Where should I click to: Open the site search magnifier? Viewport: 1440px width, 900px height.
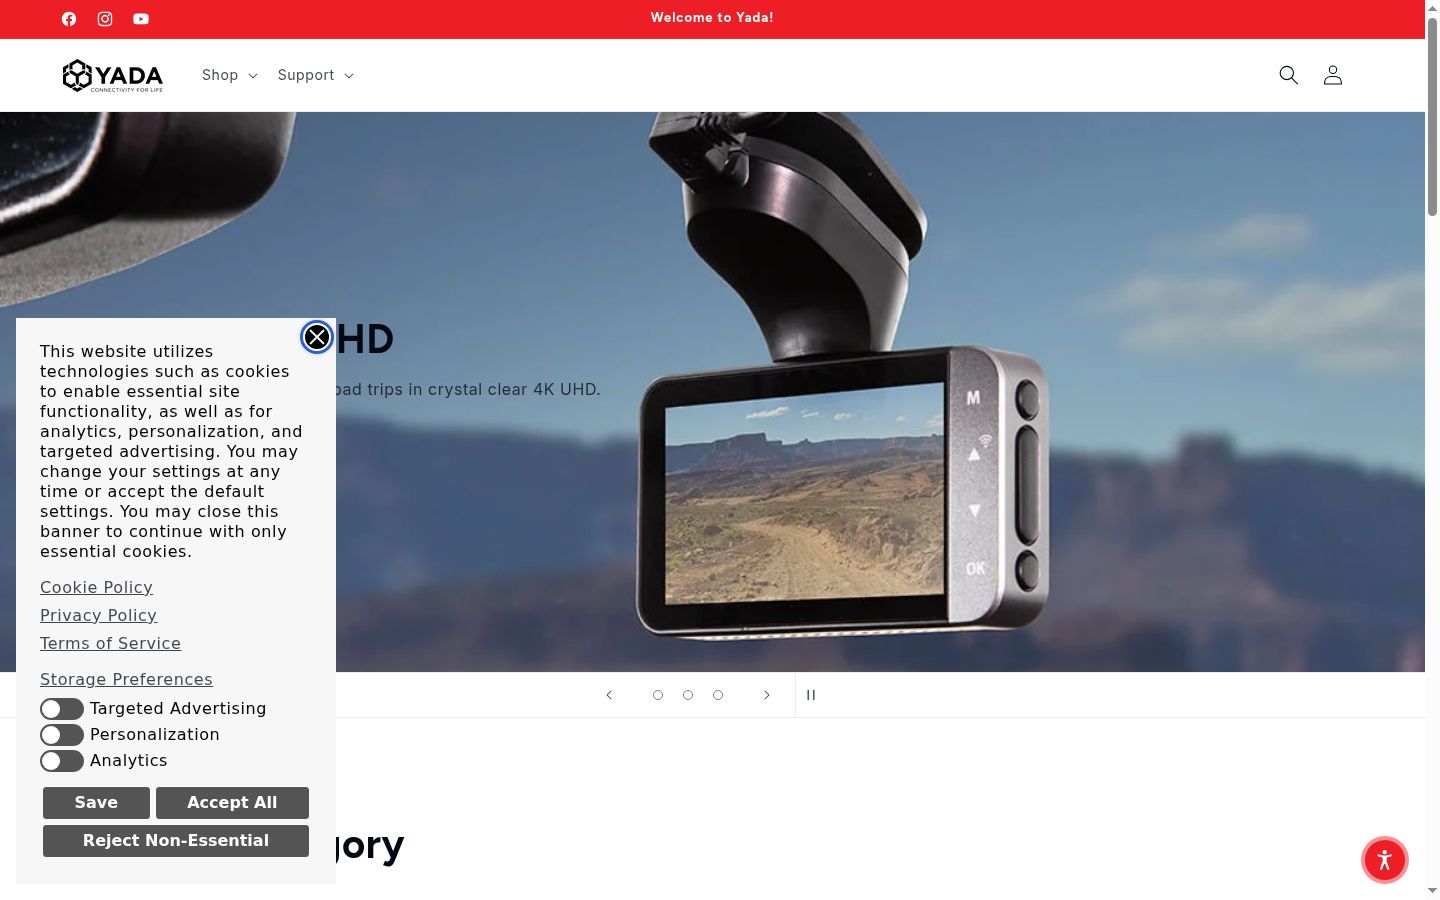pos(1289,75)
